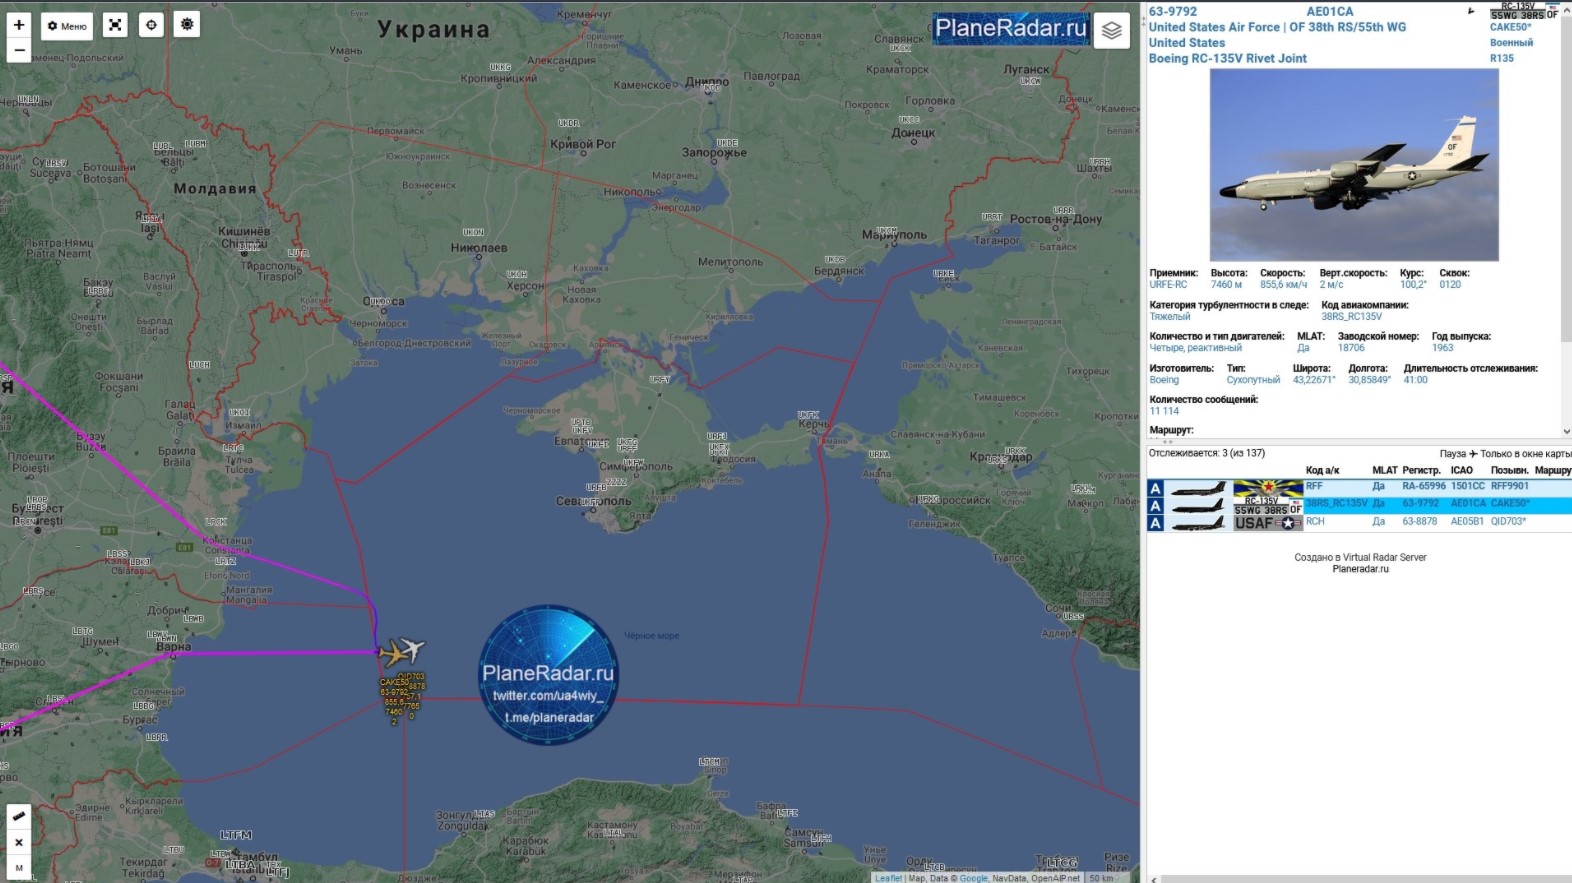The image size is (1572, 883).
Task: Click Russian Air Force flag in RFF row
Action: coord(1268,488)
